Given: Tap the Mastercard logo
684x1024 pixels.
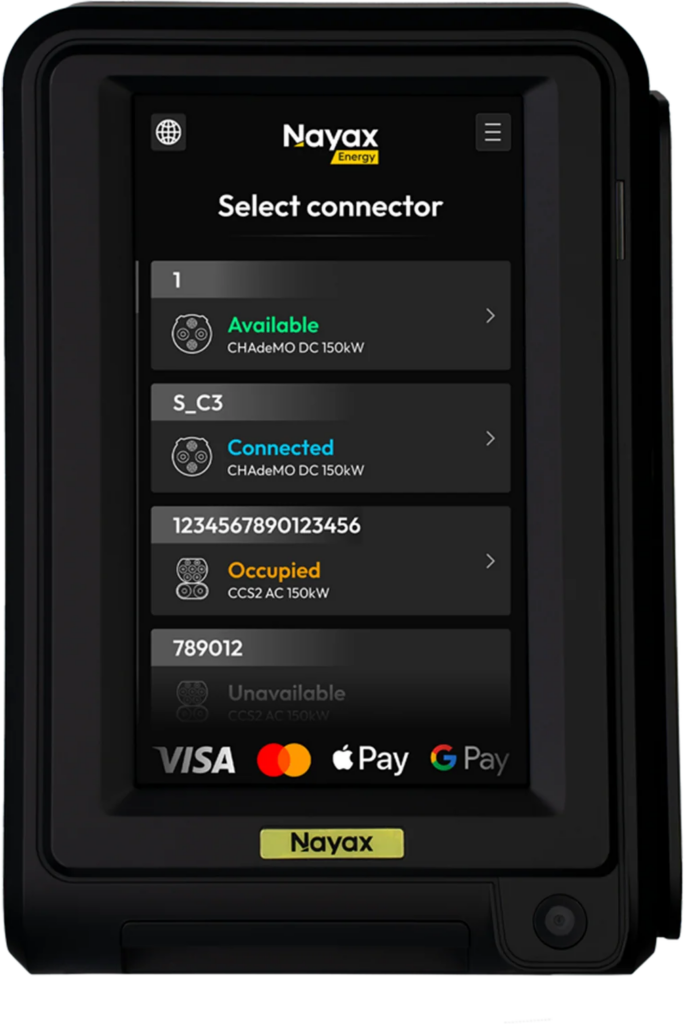Looking at the screenshot, I should [x=284, y=760].
